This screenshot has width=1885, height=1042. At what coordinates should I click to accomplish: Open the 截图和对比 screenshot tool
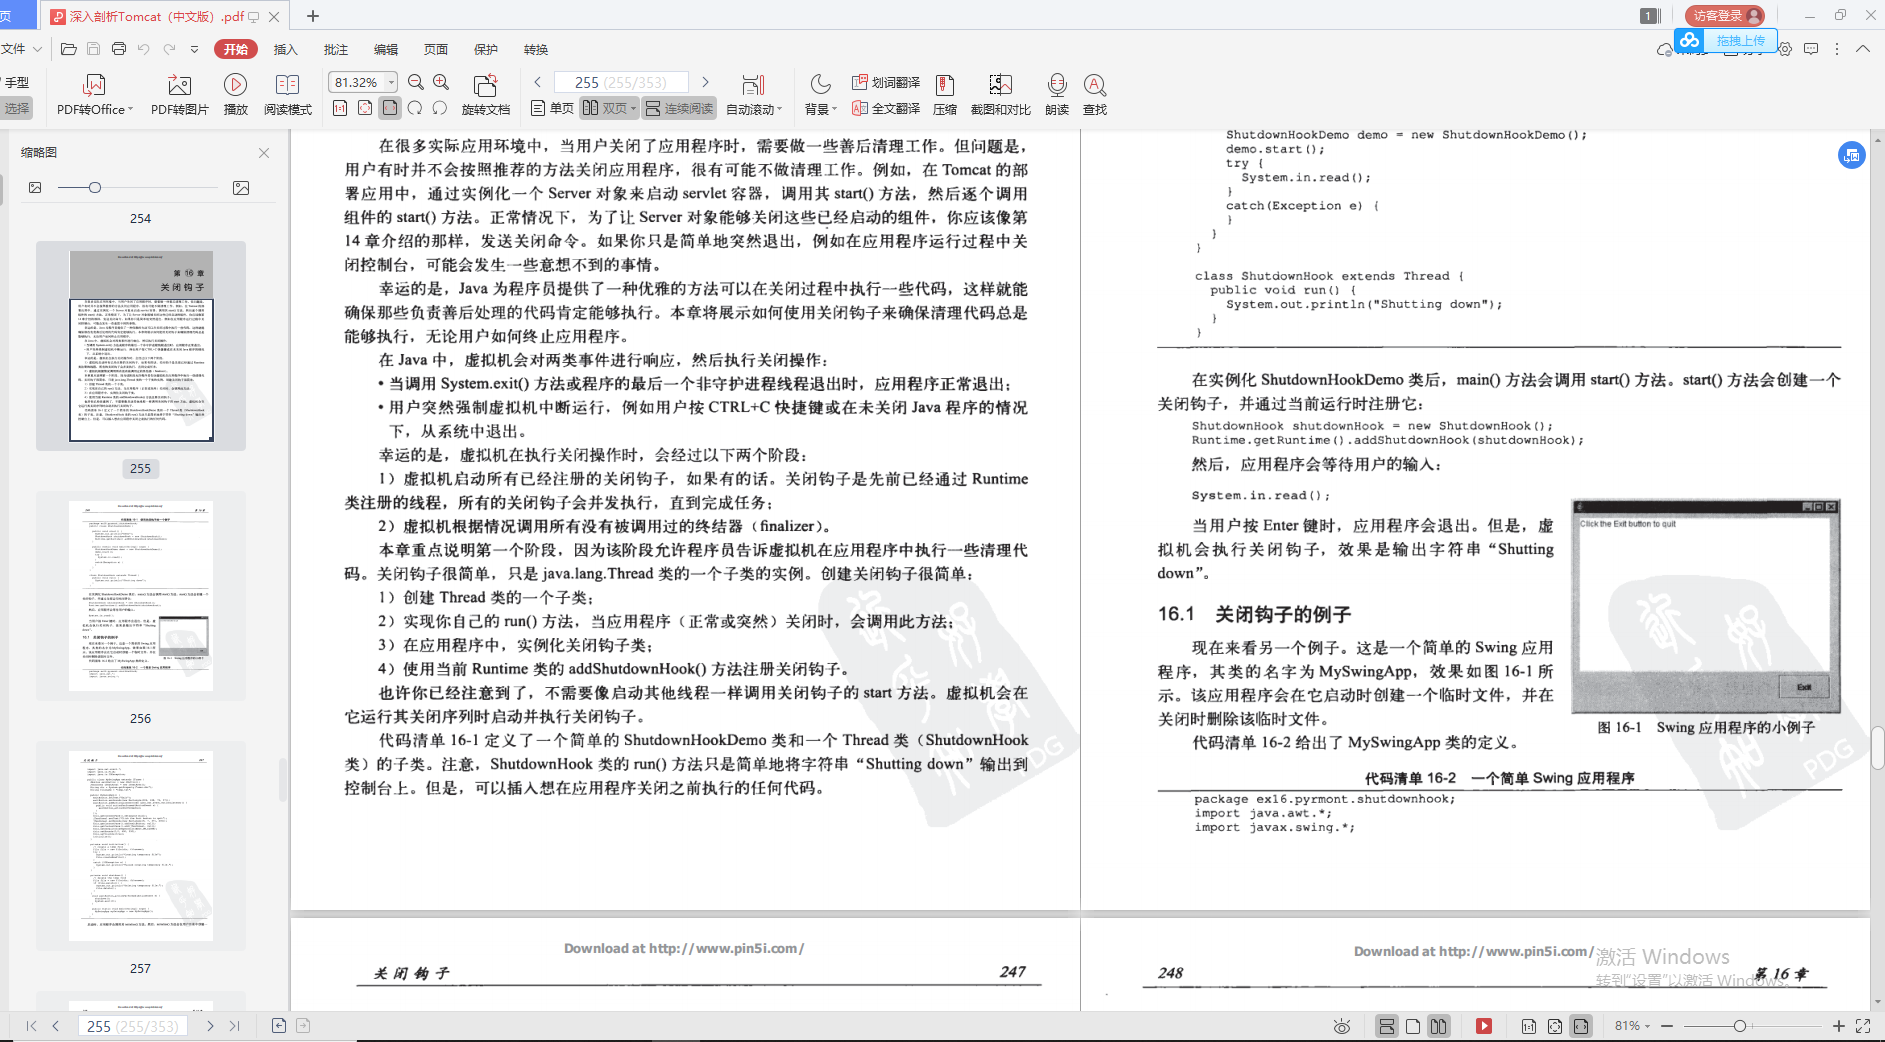(1000, 94)
